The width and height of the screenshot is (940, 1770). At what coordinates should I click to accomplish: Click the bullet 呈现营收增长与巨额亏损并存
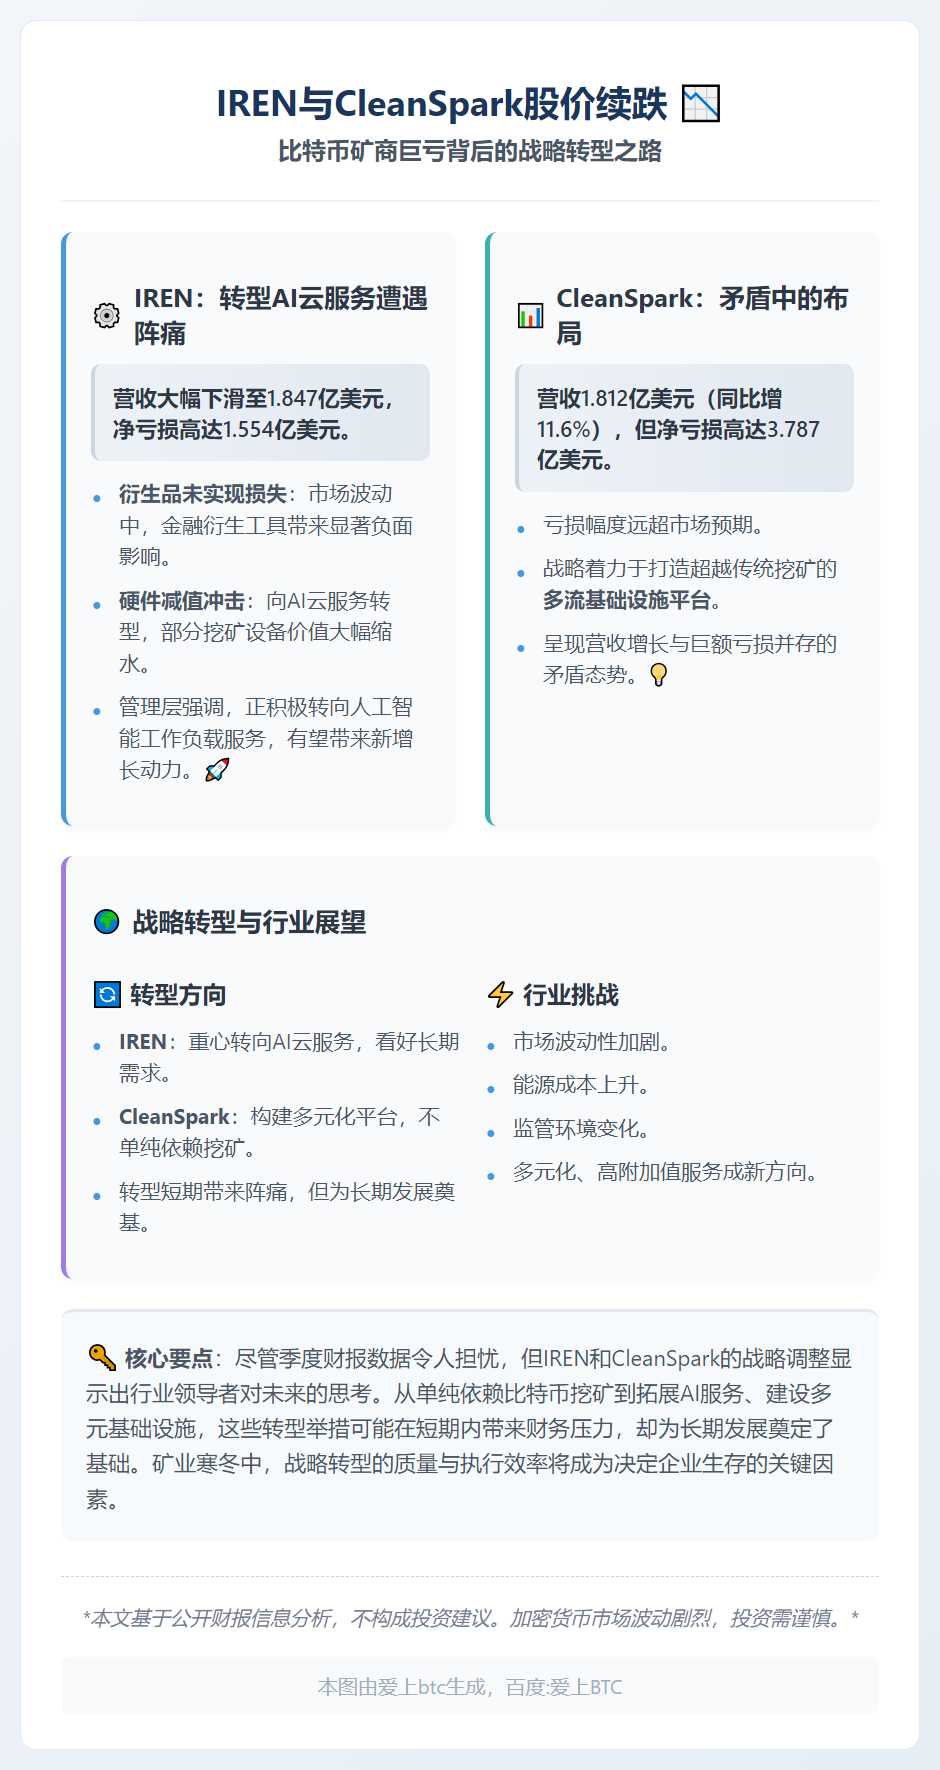(690, 659)
